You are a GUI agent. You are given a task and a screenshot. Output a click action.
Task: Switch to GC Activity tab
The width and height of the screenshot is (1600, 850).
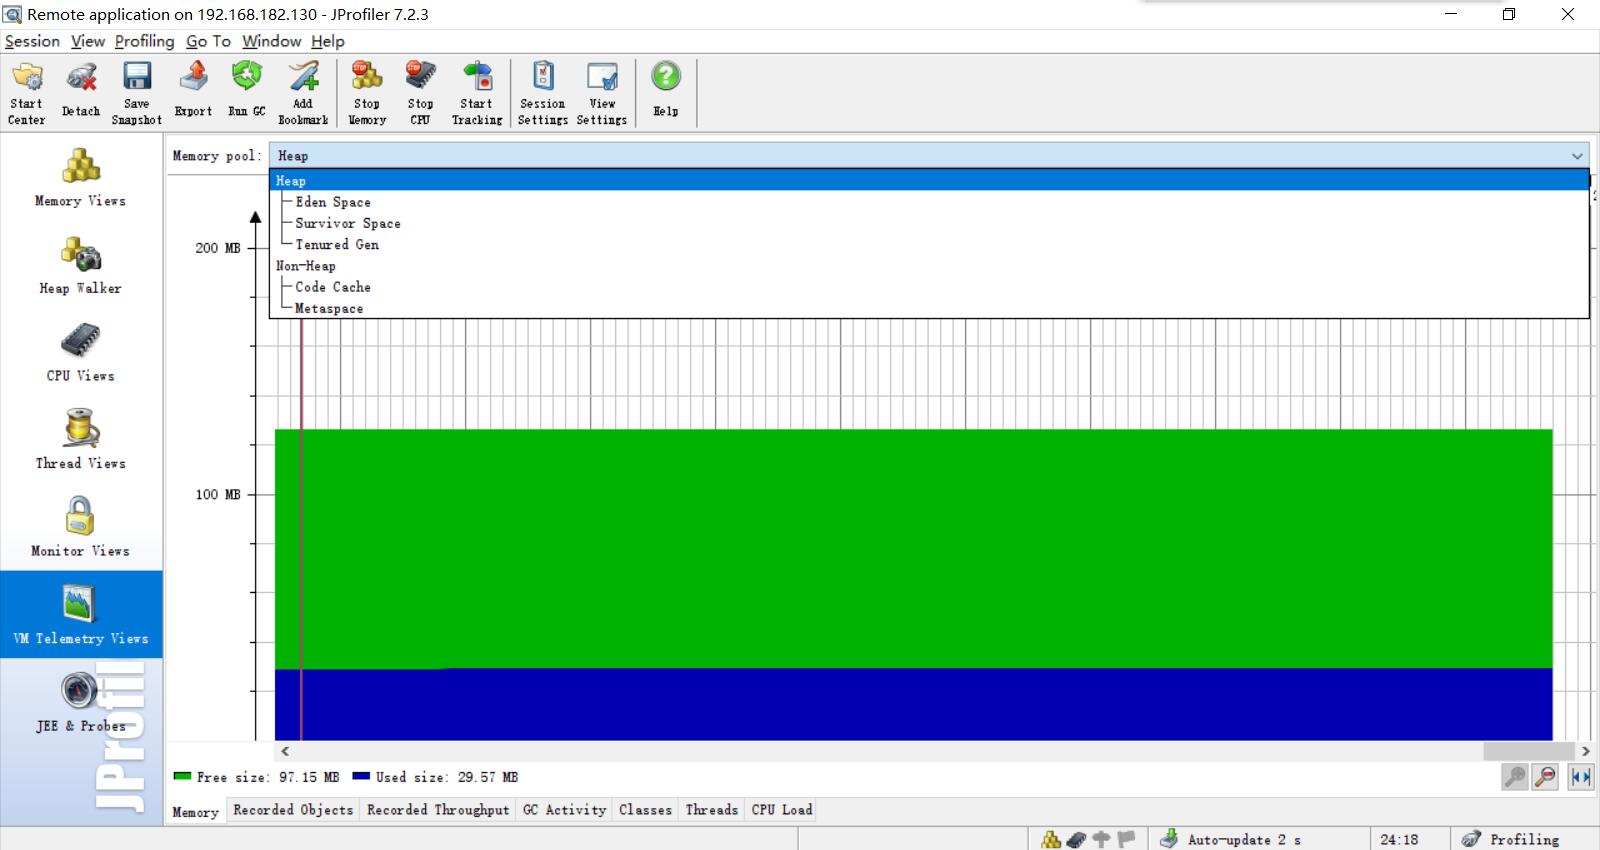[x=565, y=810]
